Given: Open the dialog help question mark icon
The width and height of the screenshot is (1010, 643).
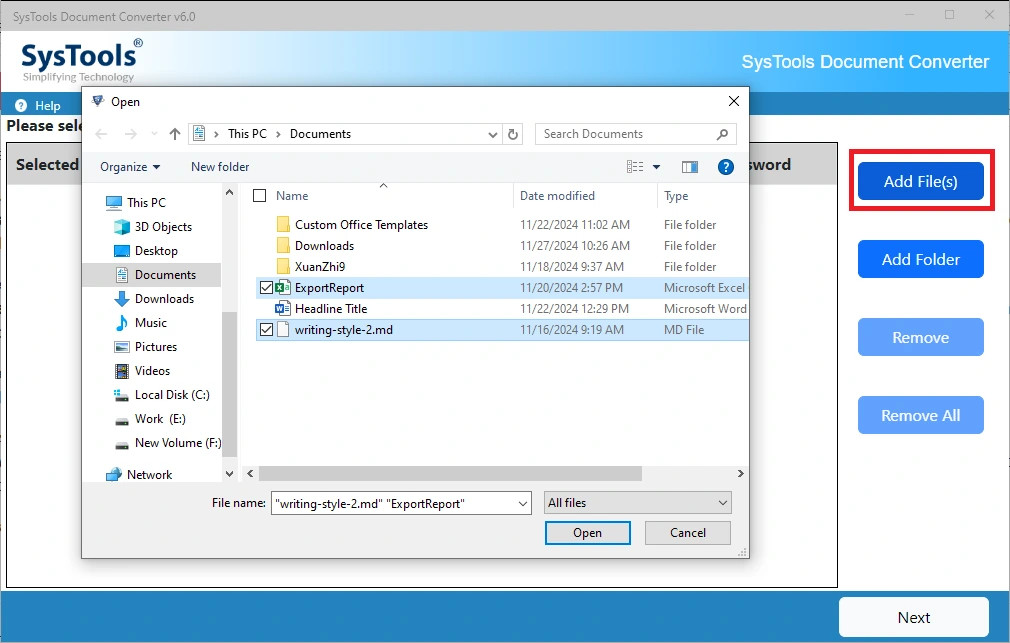Looking at the screenshot, I should pos(725,167).
